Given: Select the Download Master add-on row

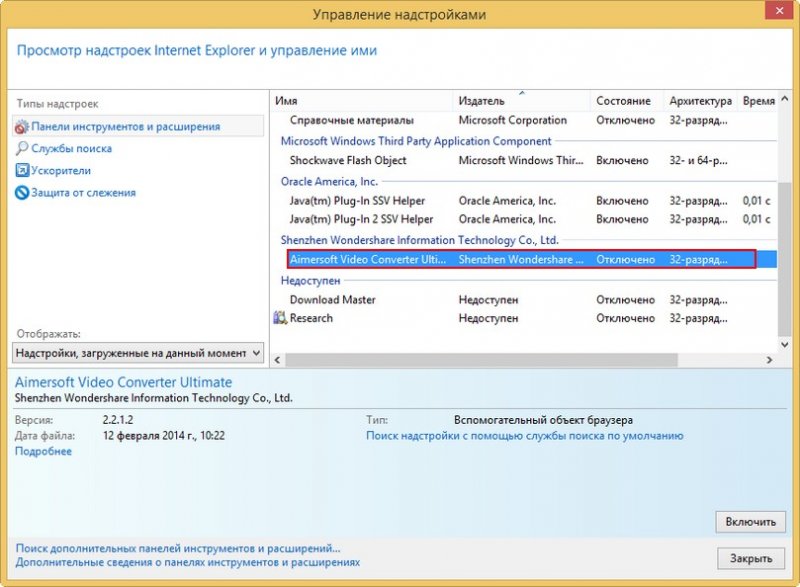Looking at the screenshot, I should click(333, 300).
